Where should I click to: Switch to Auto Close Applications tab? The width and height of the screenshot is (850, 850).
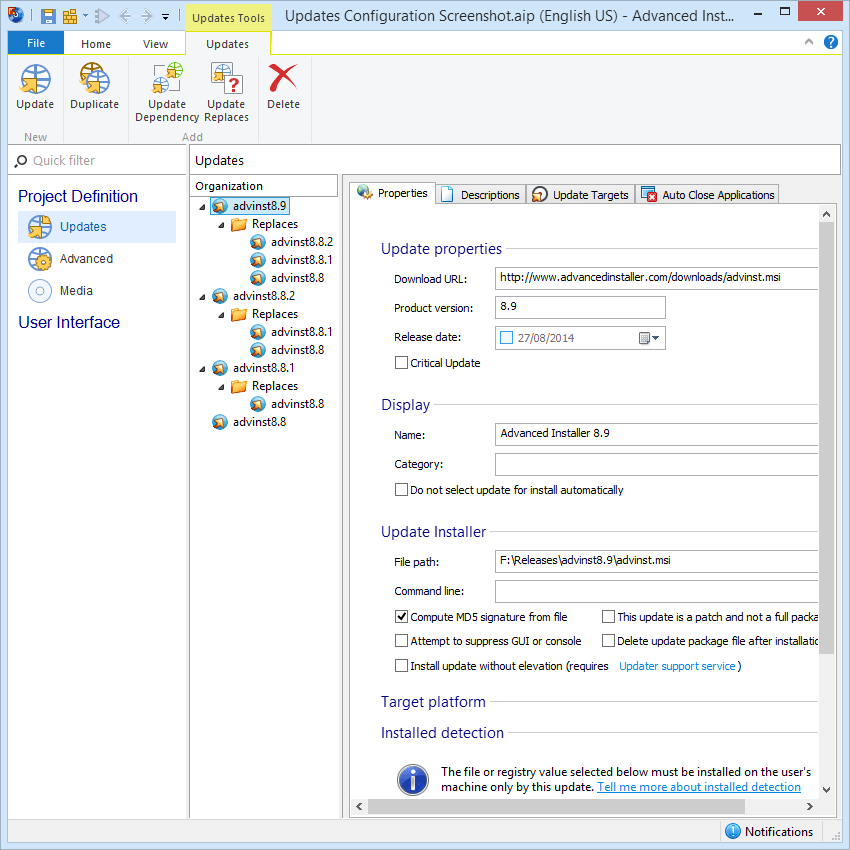pos(707,195)
